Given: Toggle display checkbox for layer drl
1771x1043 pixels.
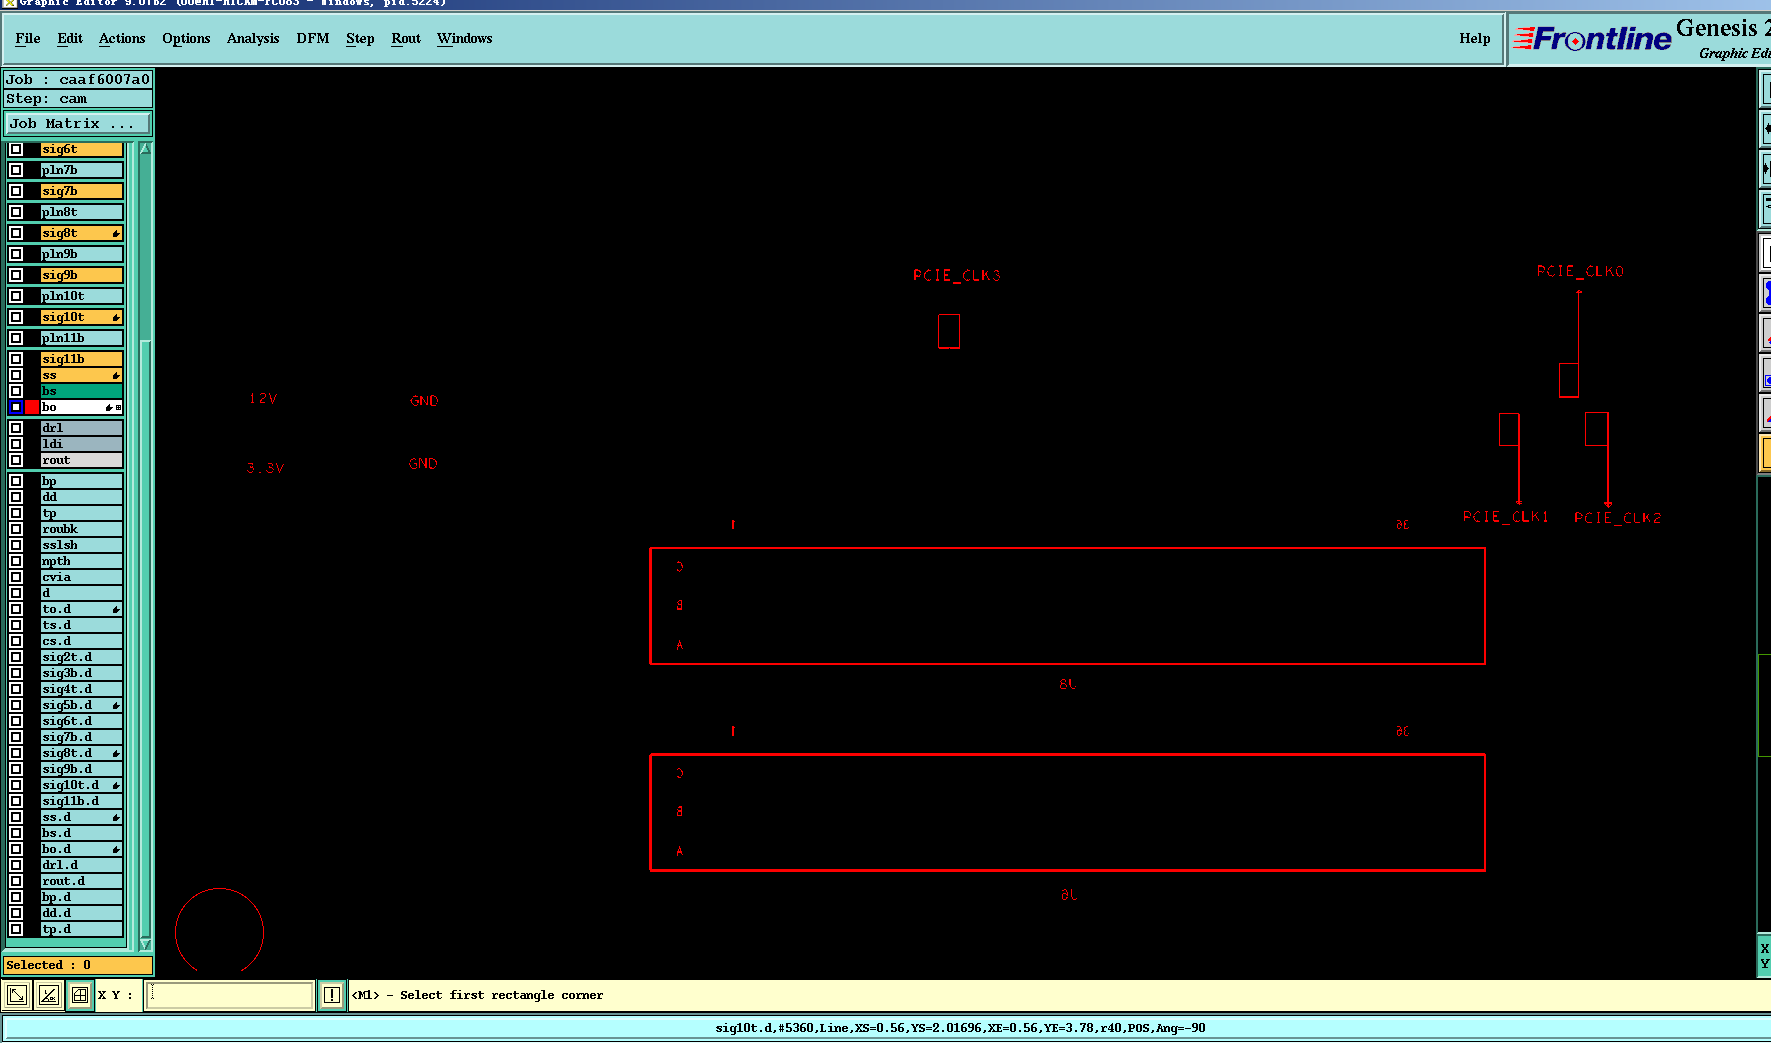Looking at the screenshot, I should (16, 429).
